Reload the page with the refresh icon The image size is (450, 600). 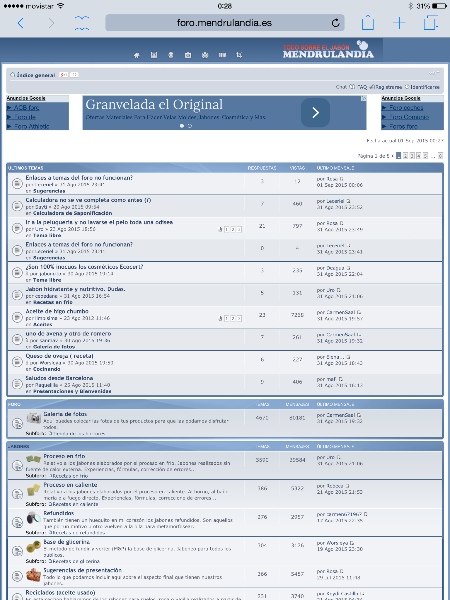336,23
